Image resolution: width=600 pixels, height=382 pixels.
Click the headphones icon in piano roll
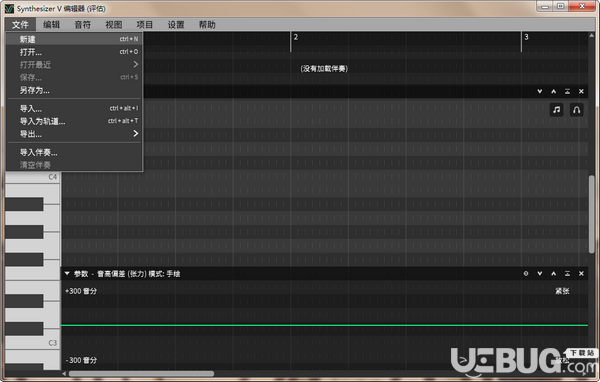pos(577,110)
